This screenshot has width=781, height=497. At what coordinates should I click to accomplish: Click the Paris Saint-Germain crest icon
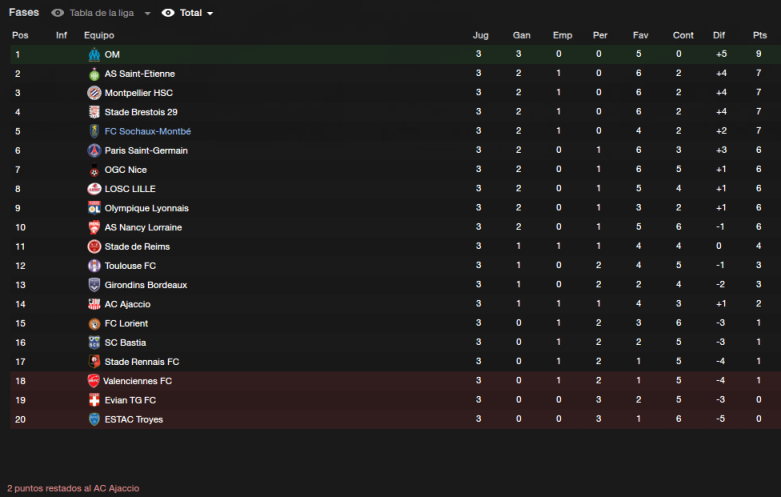(x=94, y=150)
